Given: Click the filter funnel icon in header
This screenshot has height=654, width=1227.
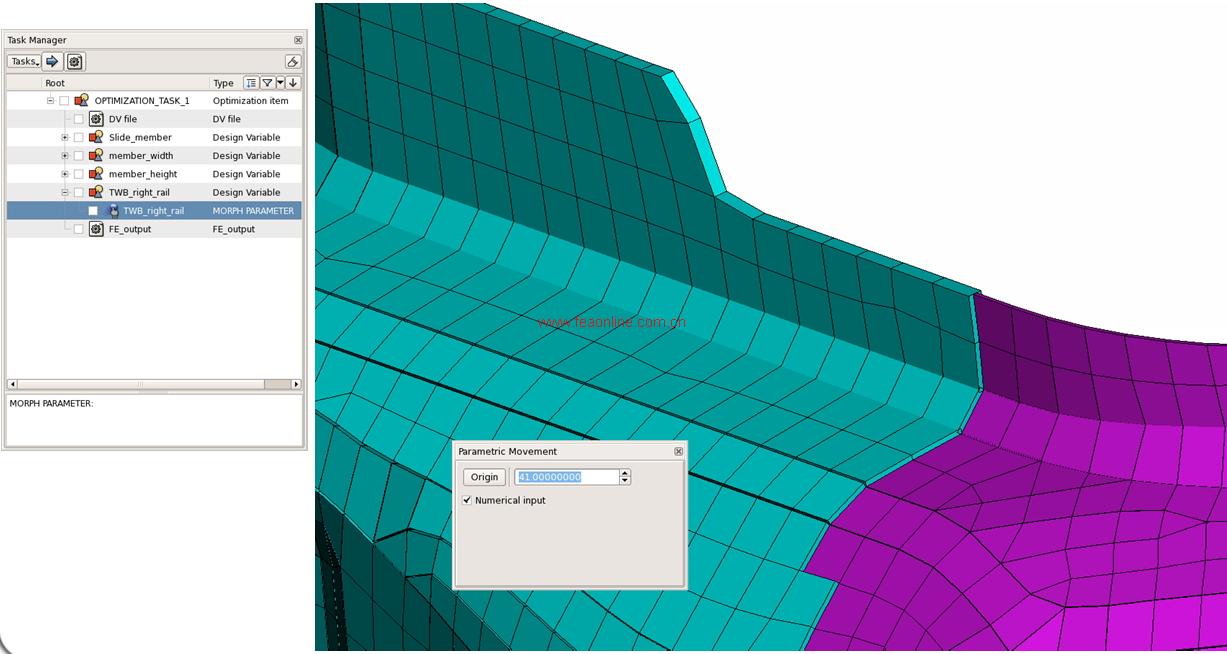Looking at the screenshot, I should [267, 83].
